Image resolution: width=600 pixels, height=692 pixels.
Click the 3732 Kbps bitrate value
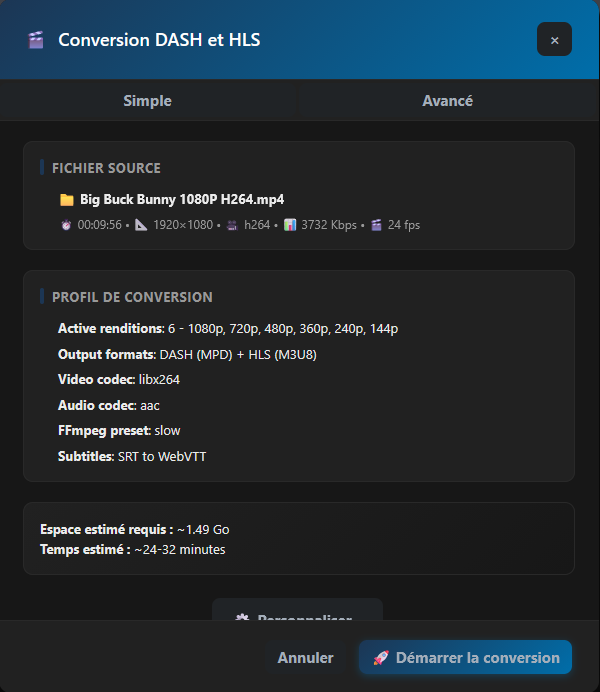click(x=329, y=225)
